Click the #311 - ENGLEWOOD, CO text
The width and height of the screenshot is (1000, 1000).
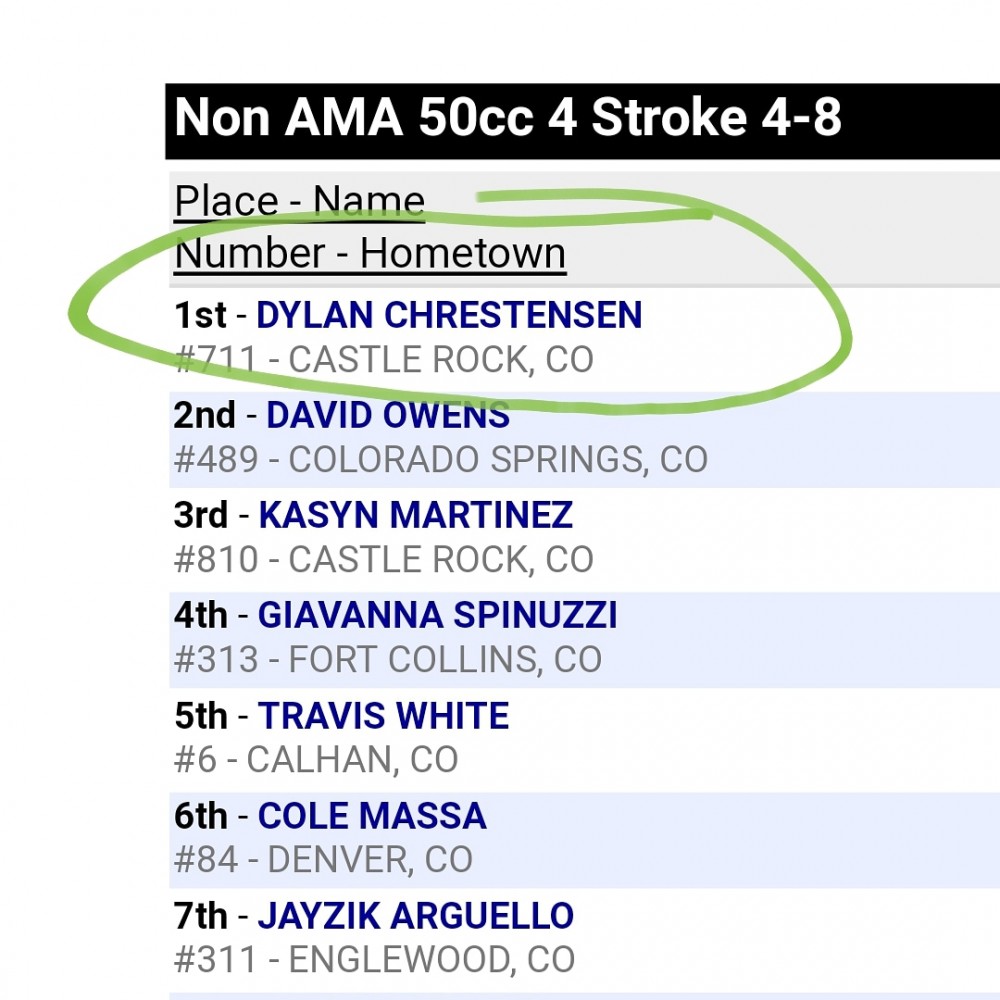(x=374, y=960)
